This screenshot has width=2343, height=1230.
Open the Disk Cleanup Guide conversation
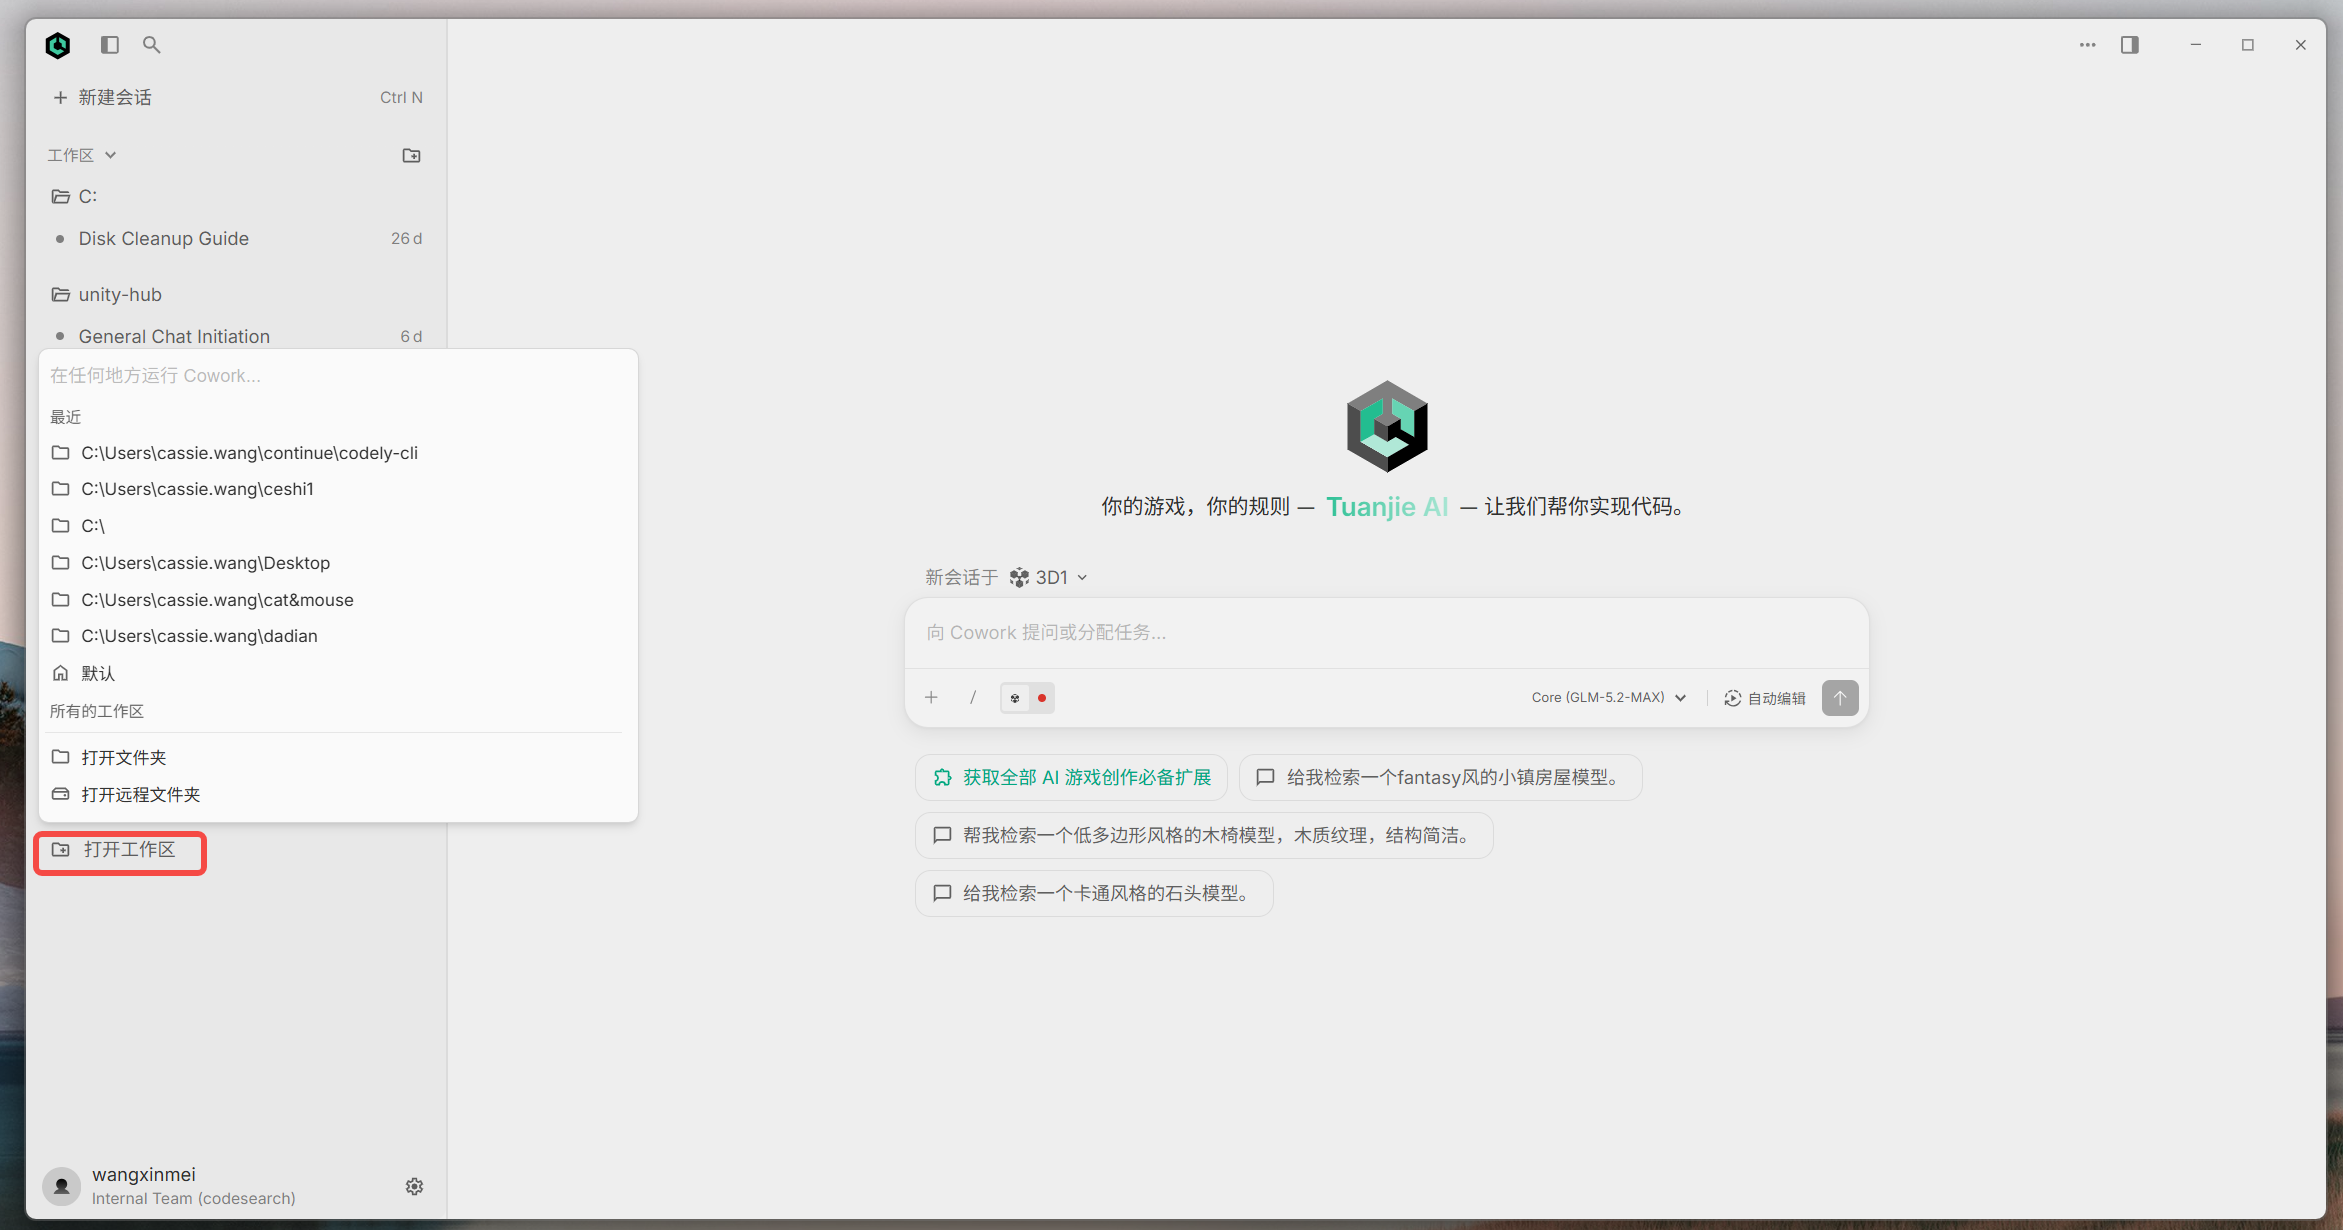tap(236, 238)
